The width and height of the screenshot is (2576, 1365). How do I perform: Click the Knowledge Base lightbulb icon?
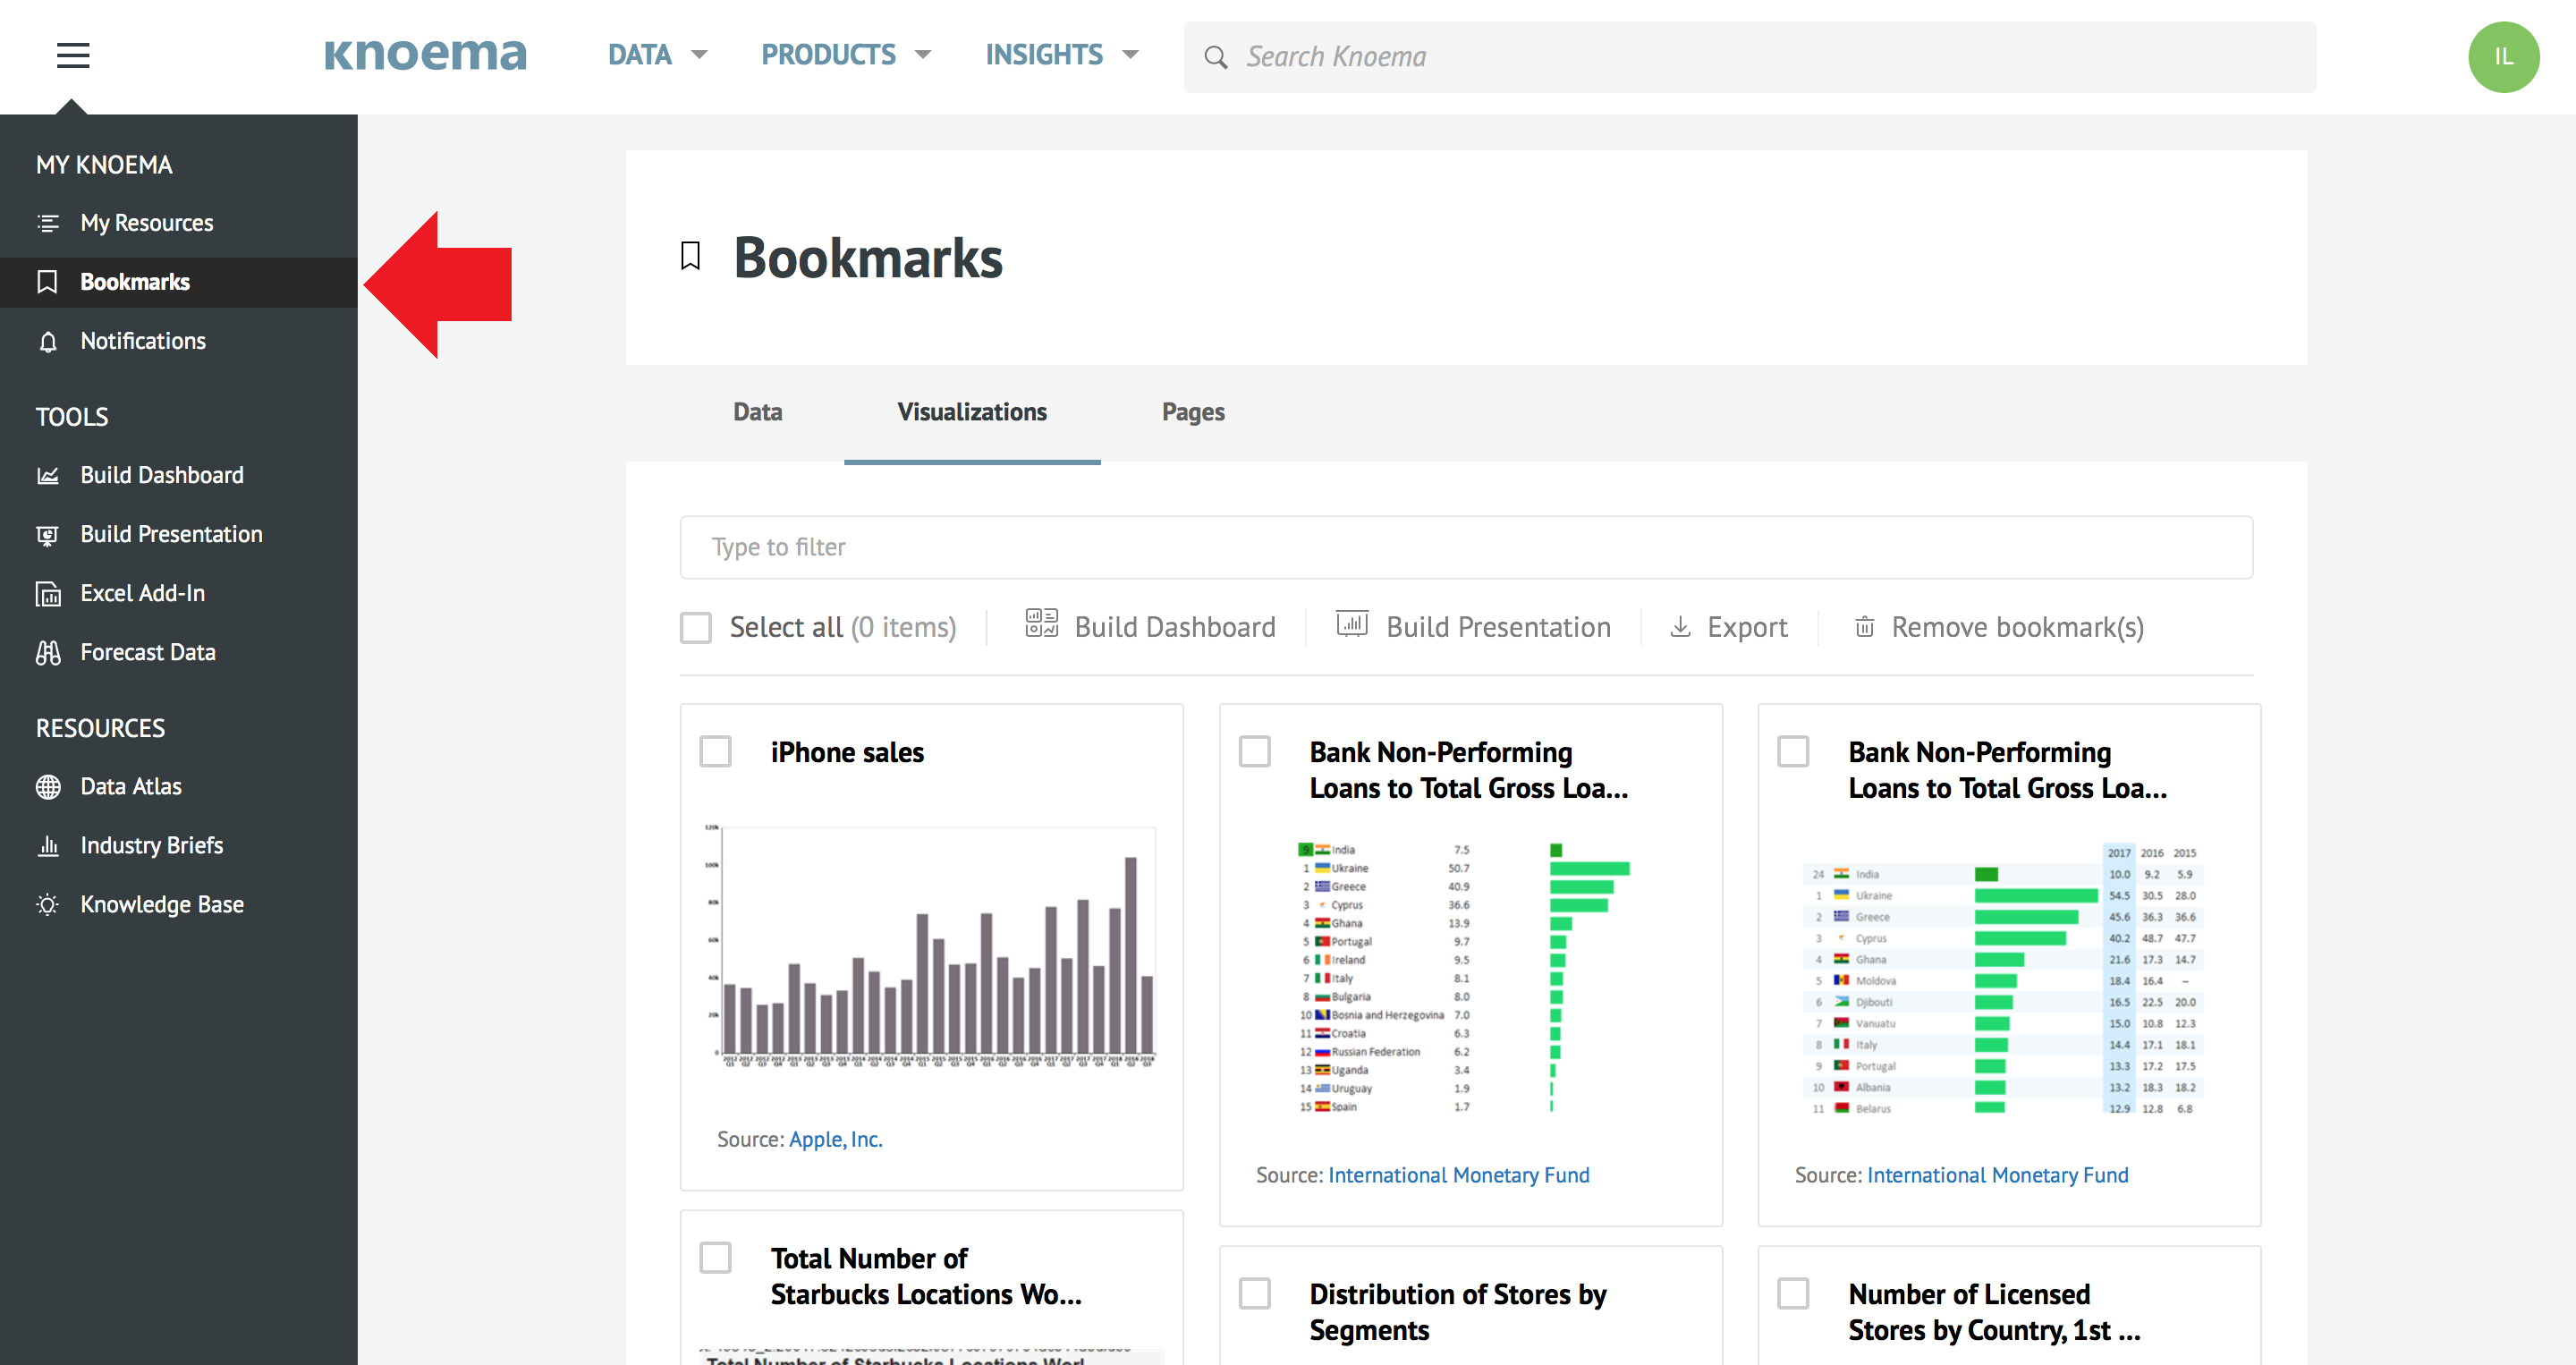[48, 905]
